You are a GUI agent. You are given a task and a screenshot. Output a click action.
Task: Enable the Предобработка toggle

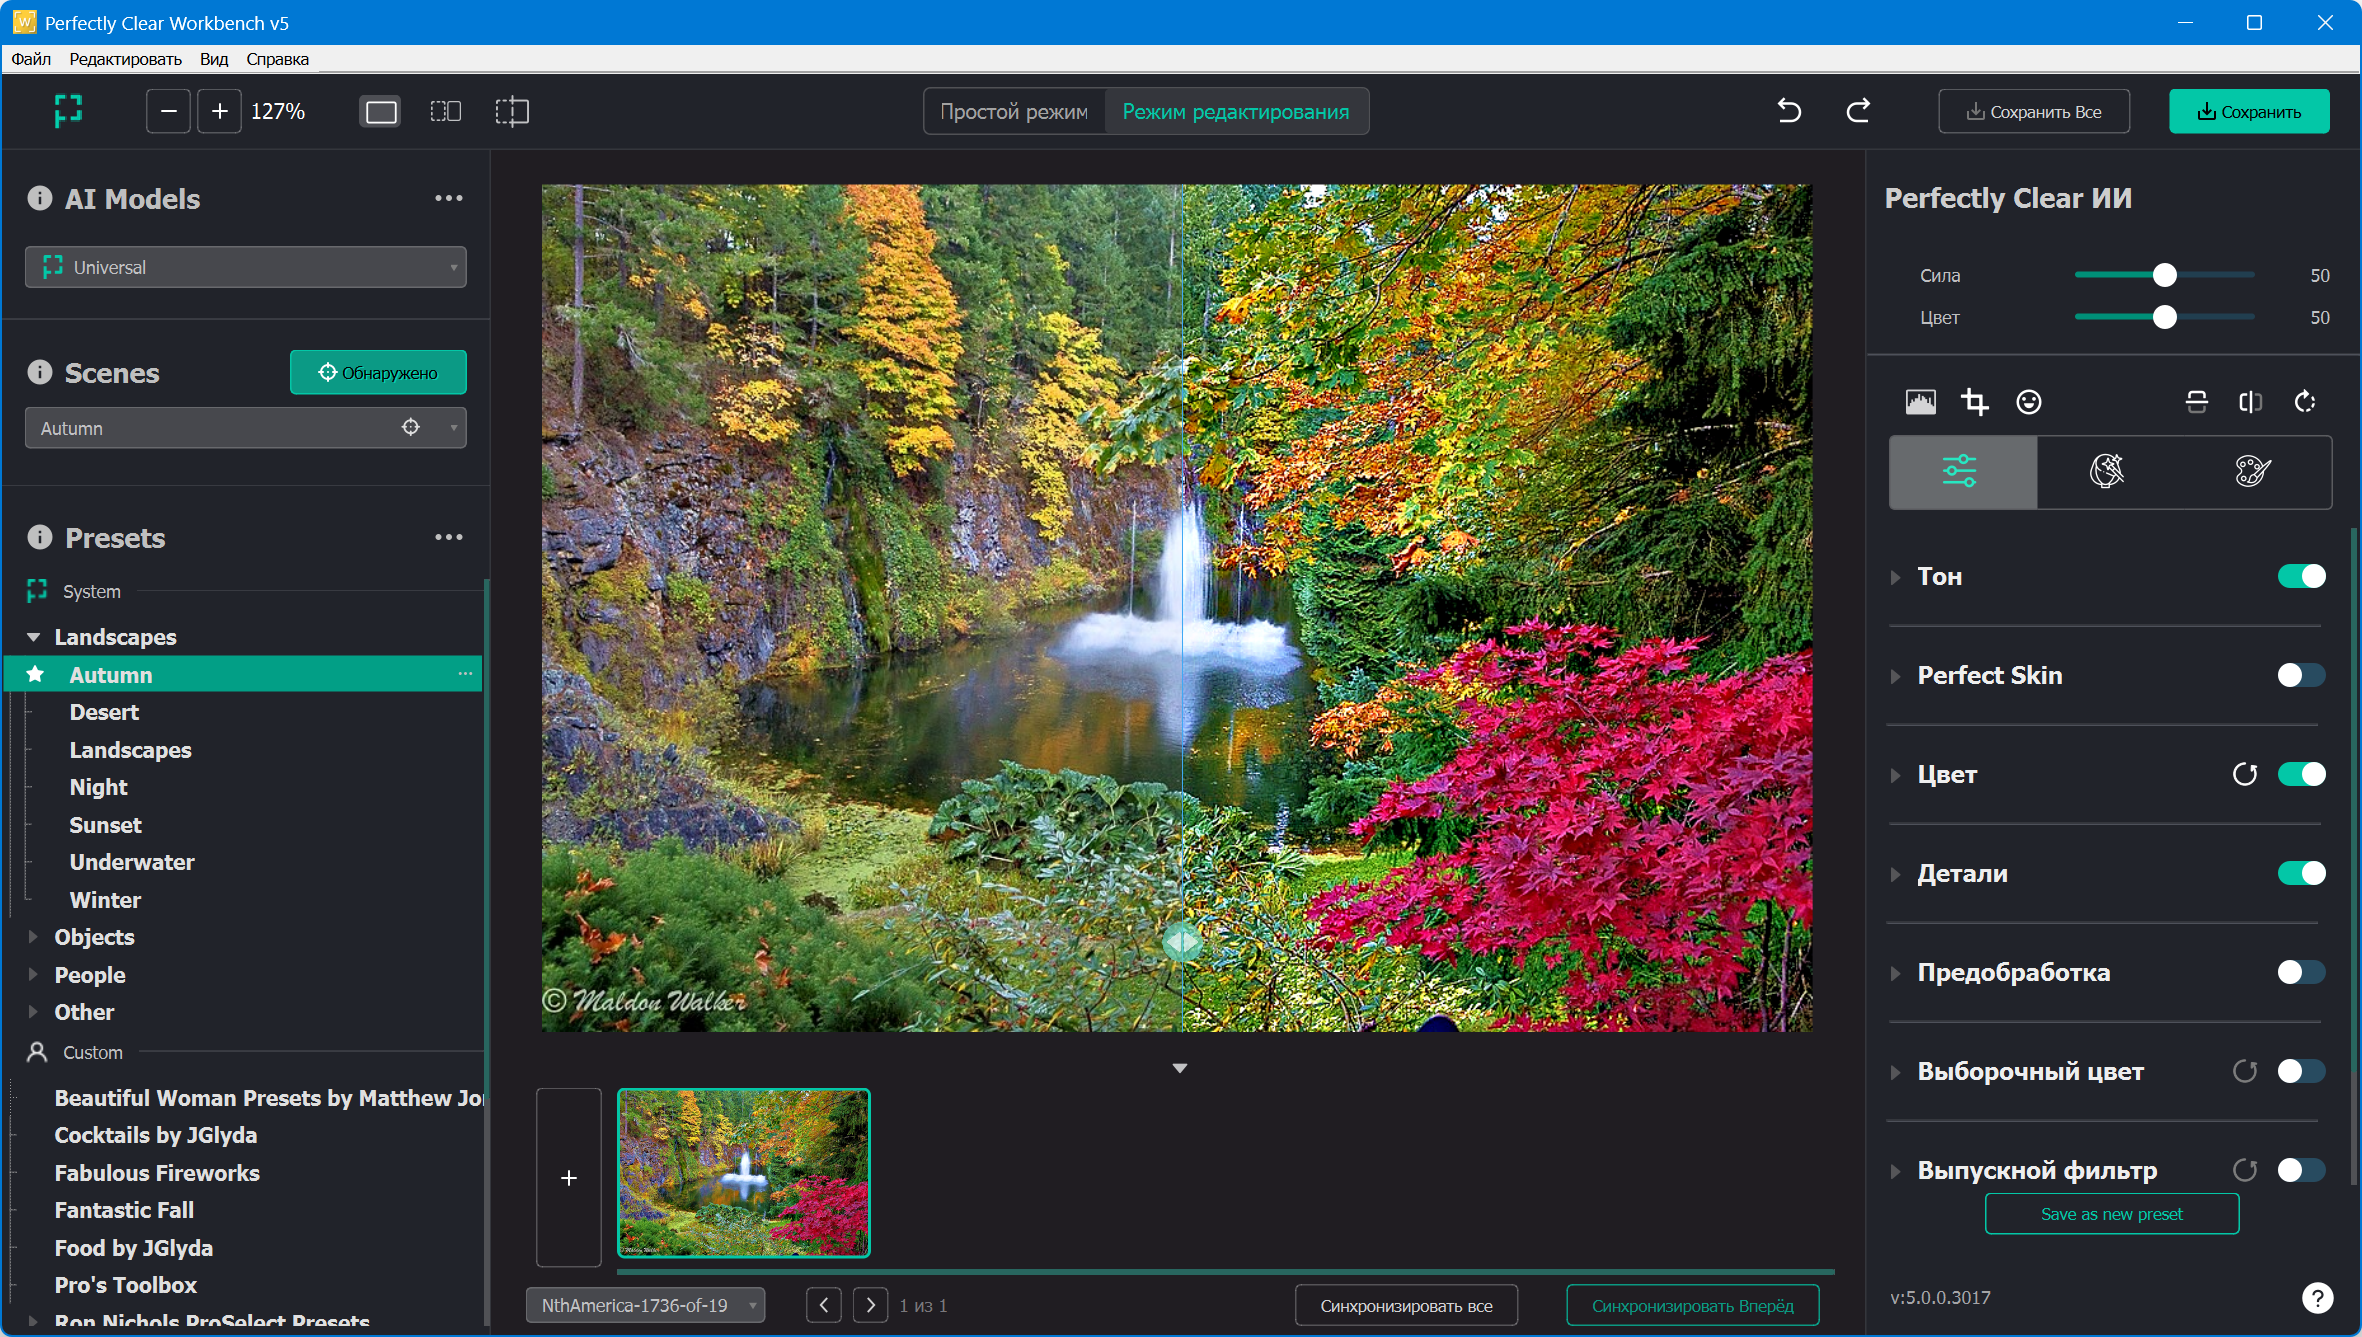[2300, 972]
